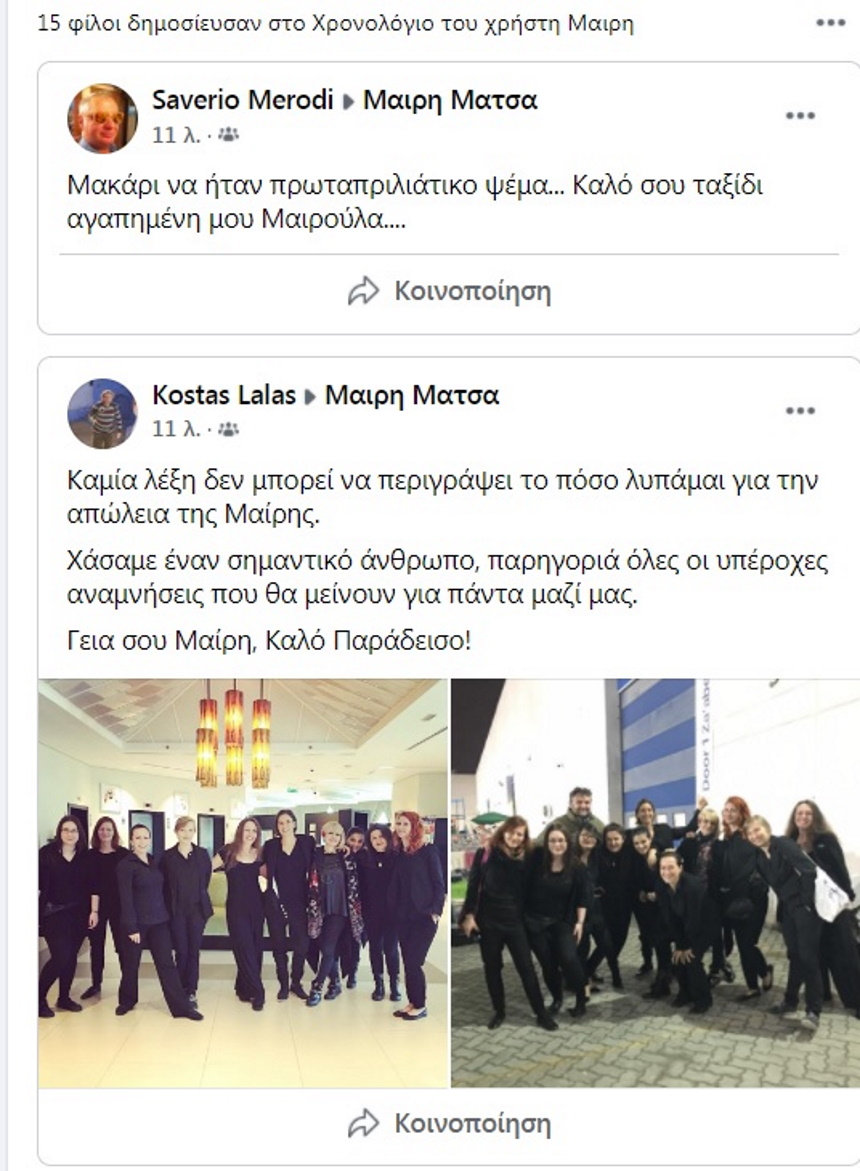Click the 11 λ. timestamp on Saverio's post
The image size is (860, 1171).
[x=176, y=134]
